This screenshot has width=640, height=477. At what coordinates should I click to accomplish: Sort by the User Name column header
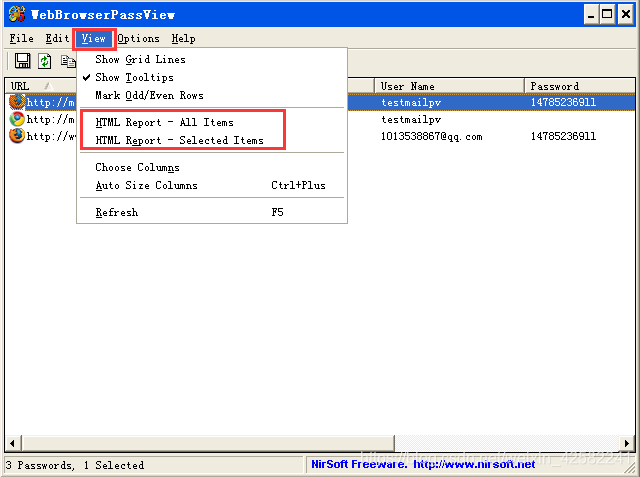pyautogui.click(x=449, y=86)
